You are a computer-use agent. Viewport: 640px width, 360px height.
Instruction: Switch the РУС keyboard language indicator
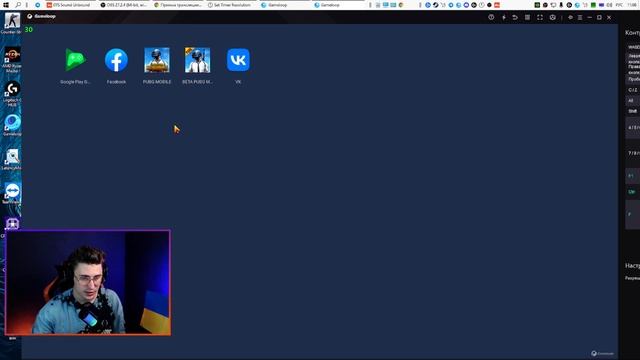(x=619, y=5)
